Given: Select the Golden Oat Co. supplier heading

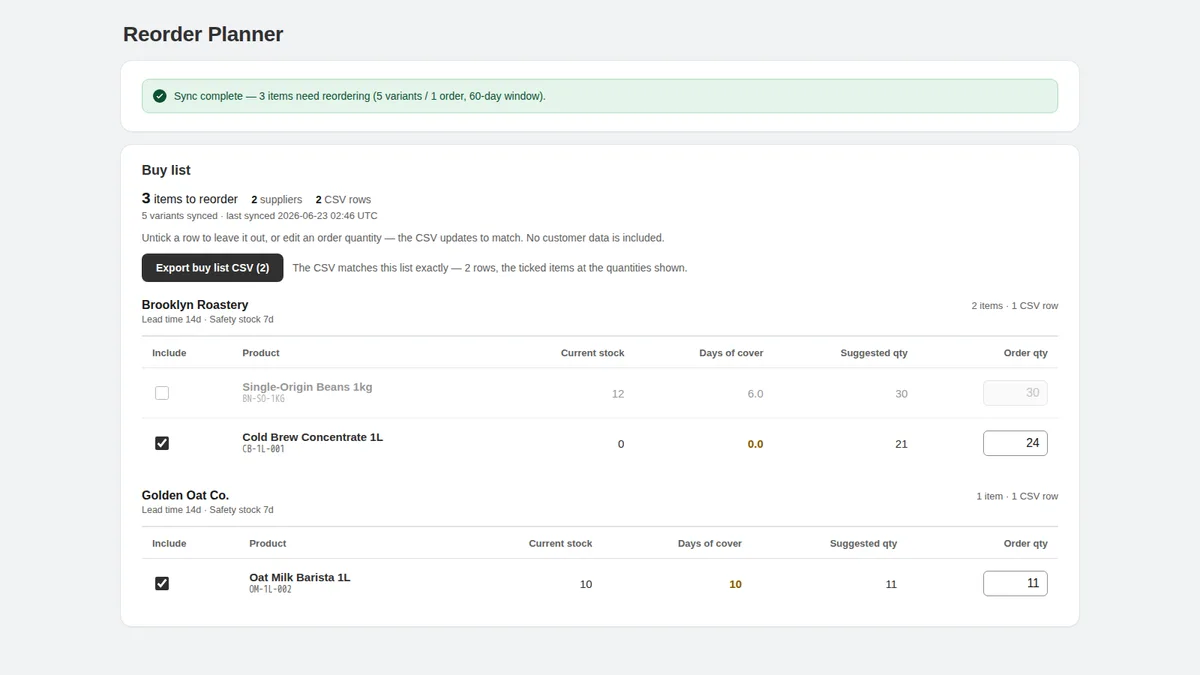Looking at the screenshot, I should pos(185,495).
